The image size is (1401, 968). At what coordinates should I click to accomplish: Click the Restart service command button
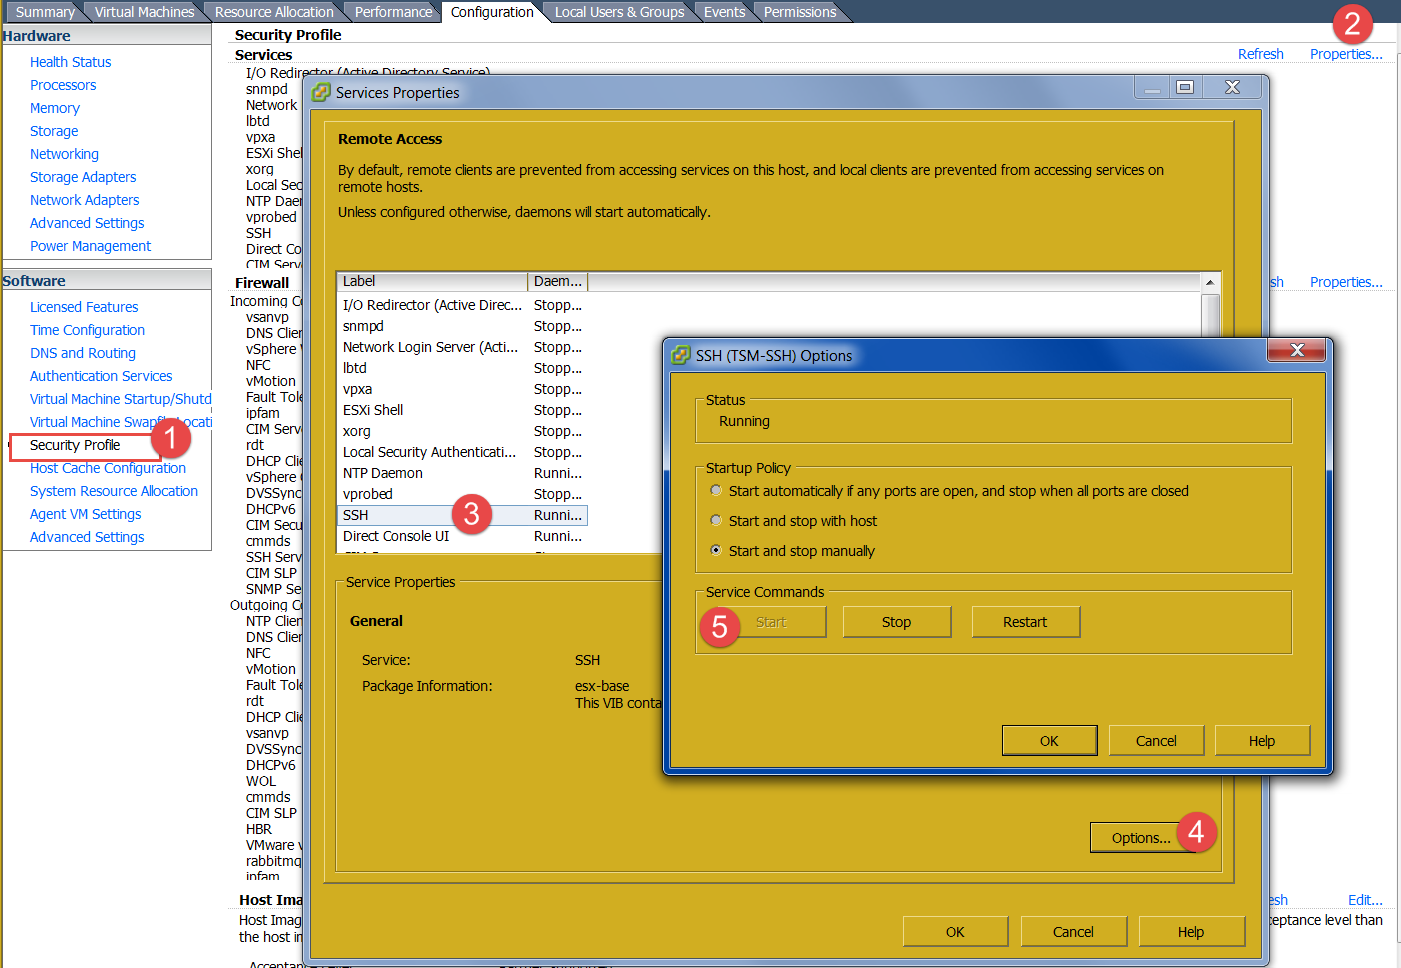click(x=1025, y=622)
